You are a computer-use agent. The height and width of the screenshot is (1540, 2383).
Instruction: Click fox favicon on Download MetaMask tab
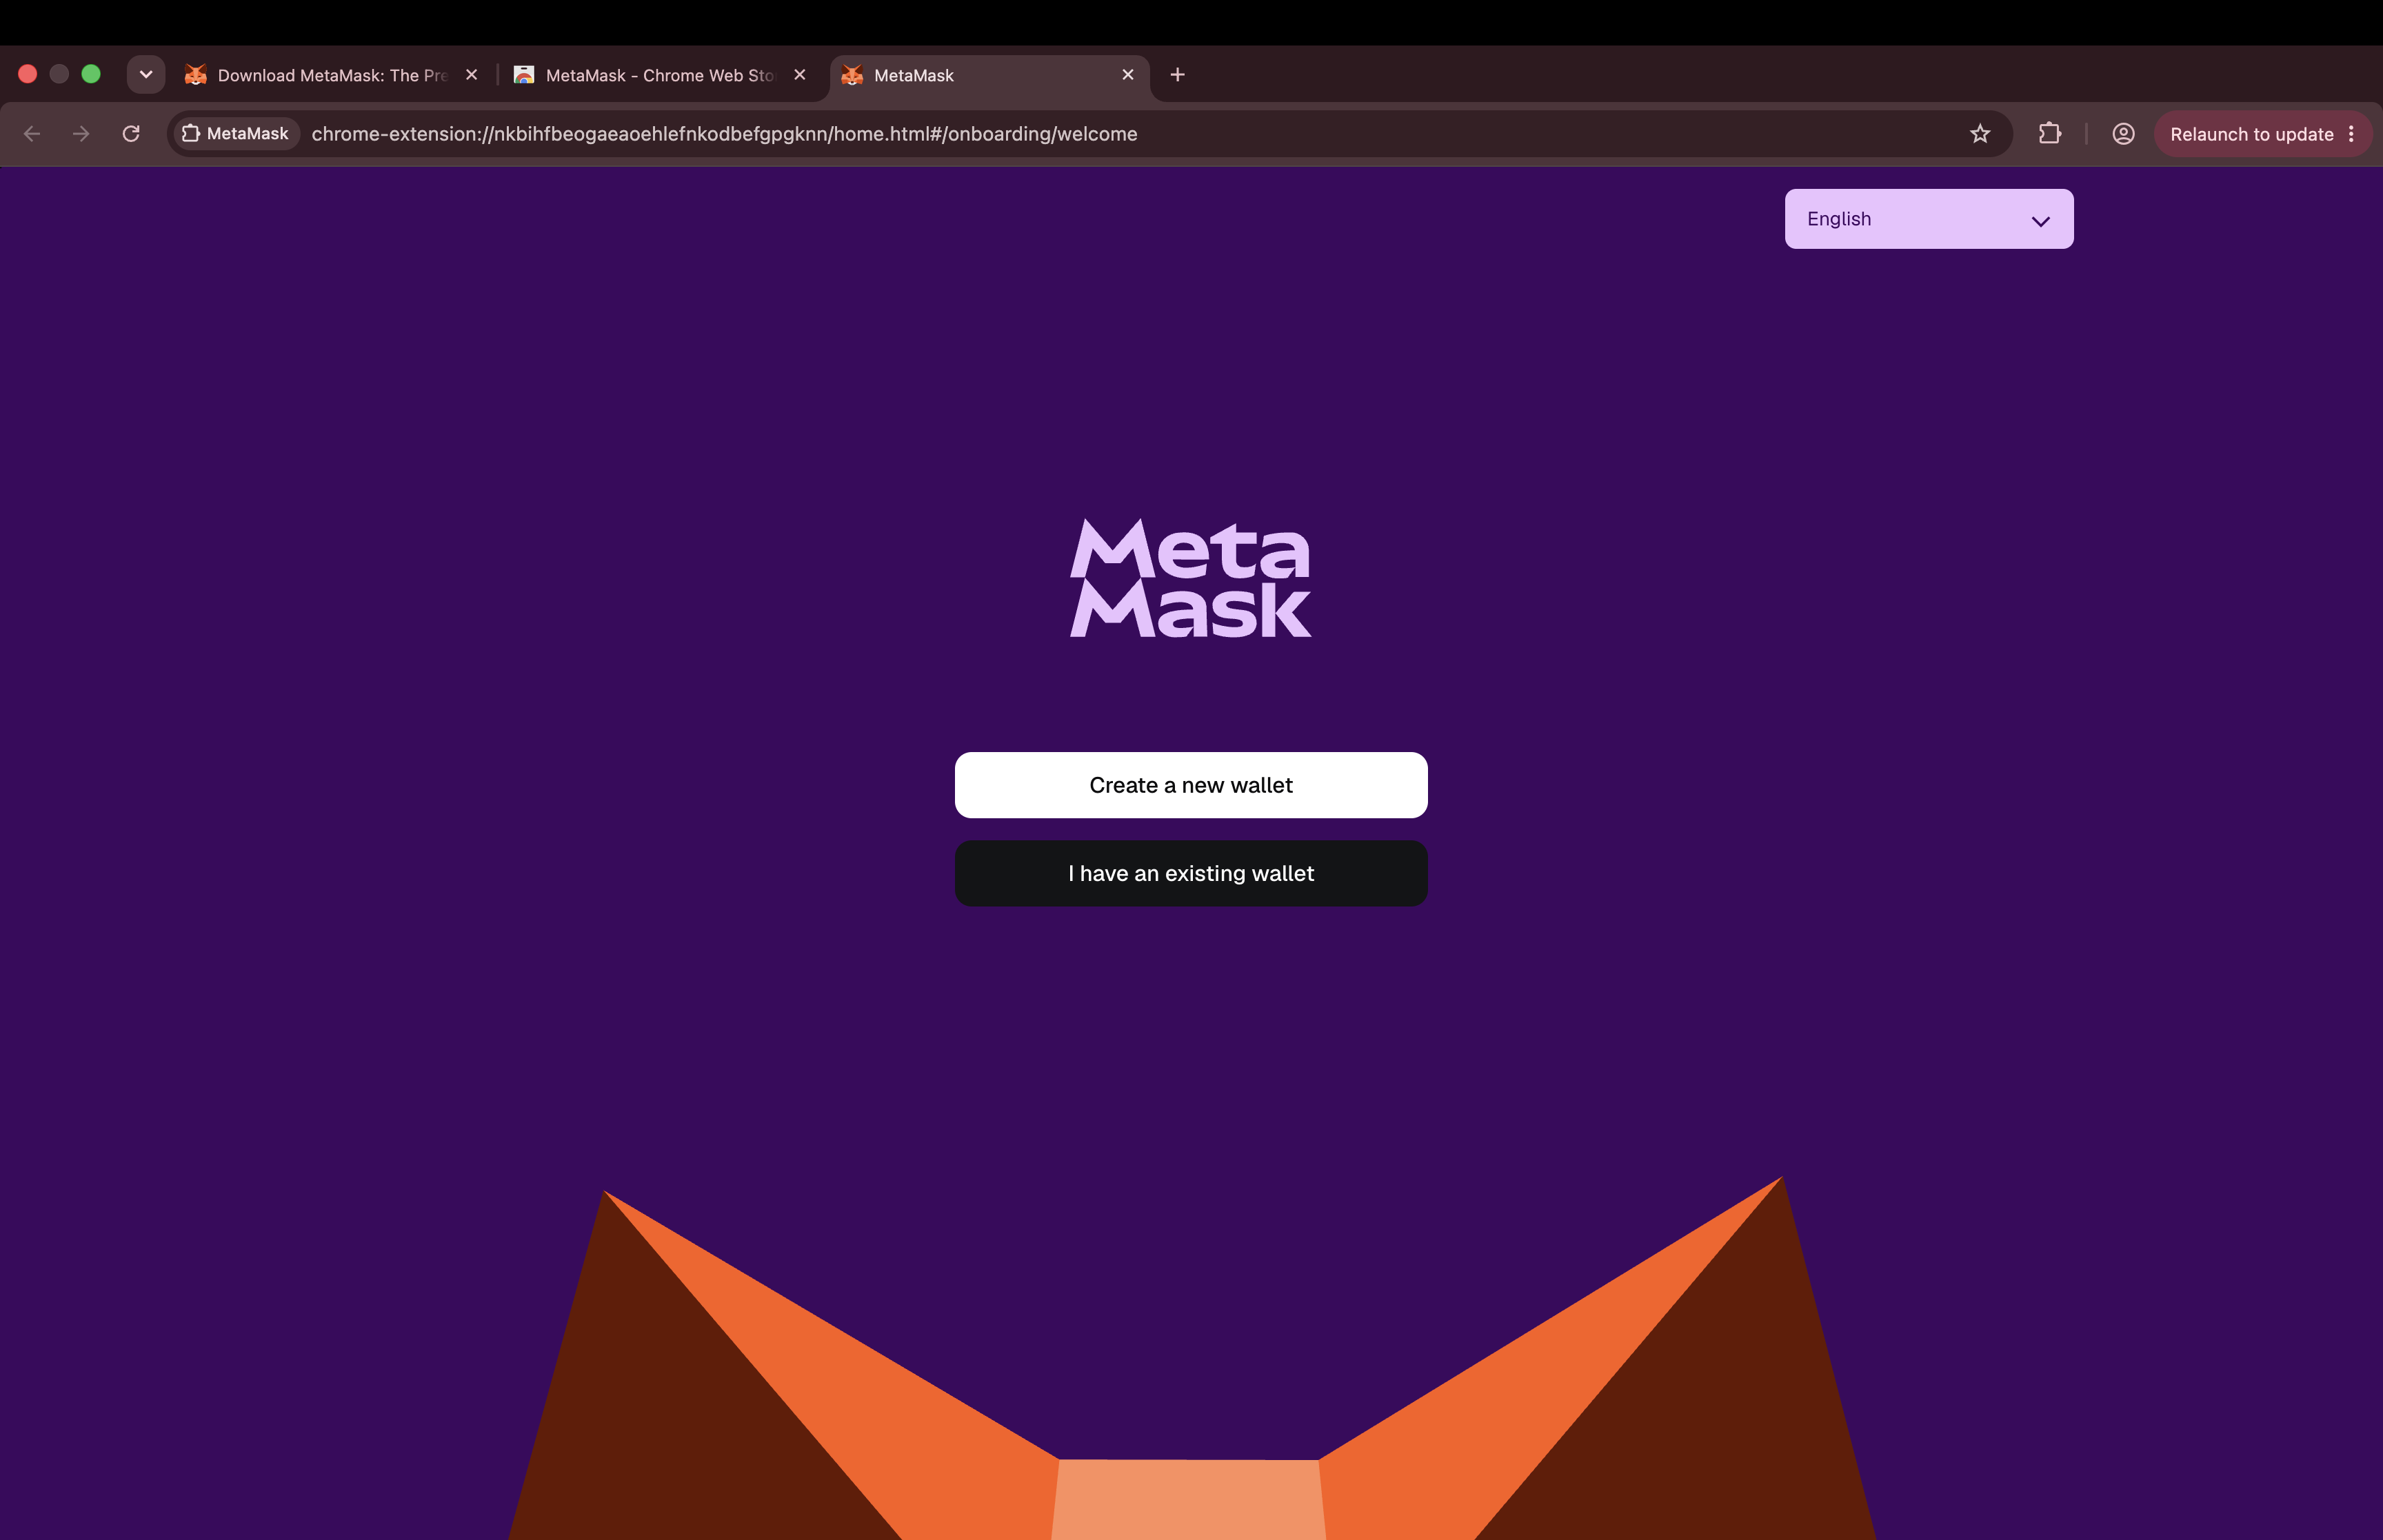click(196, 75)
